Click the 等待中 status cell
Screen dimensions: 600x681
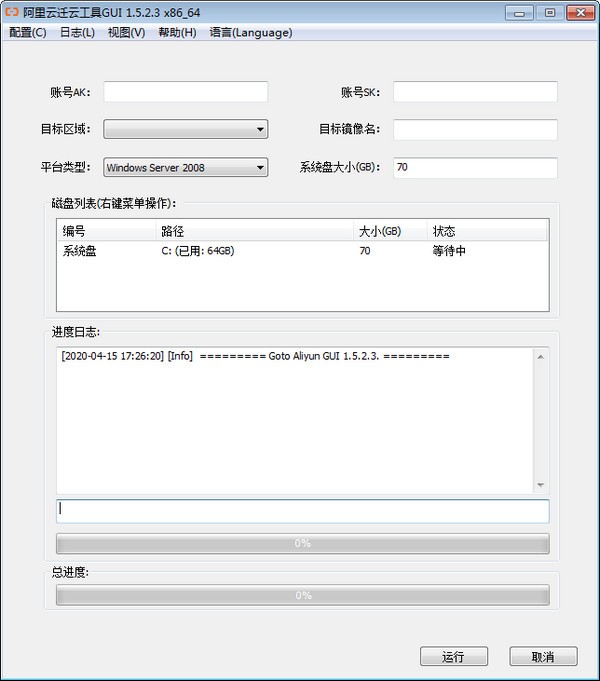pyautogui.click(x=449, y=251)
